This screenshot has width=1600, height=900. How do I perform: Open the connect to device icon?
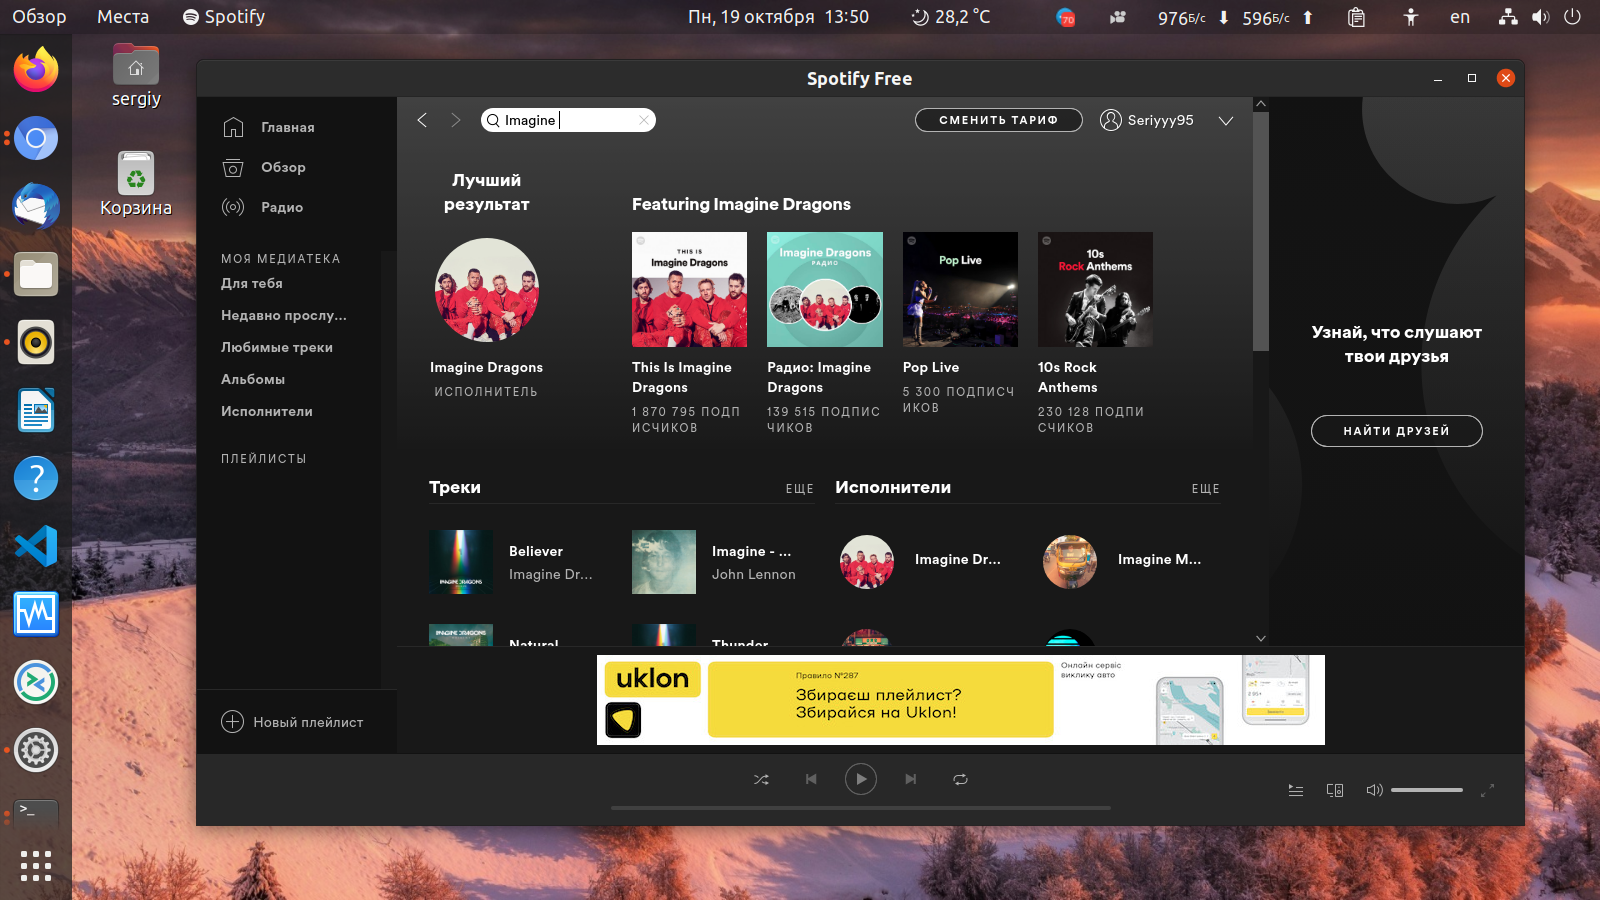pos(1335,790)
